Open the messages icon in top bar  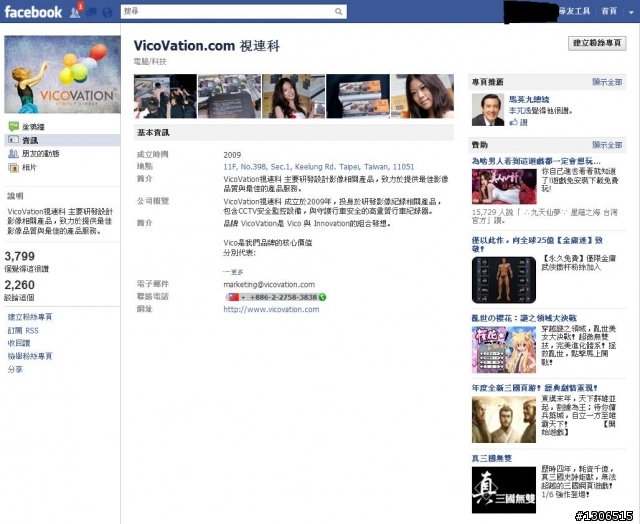92,12
